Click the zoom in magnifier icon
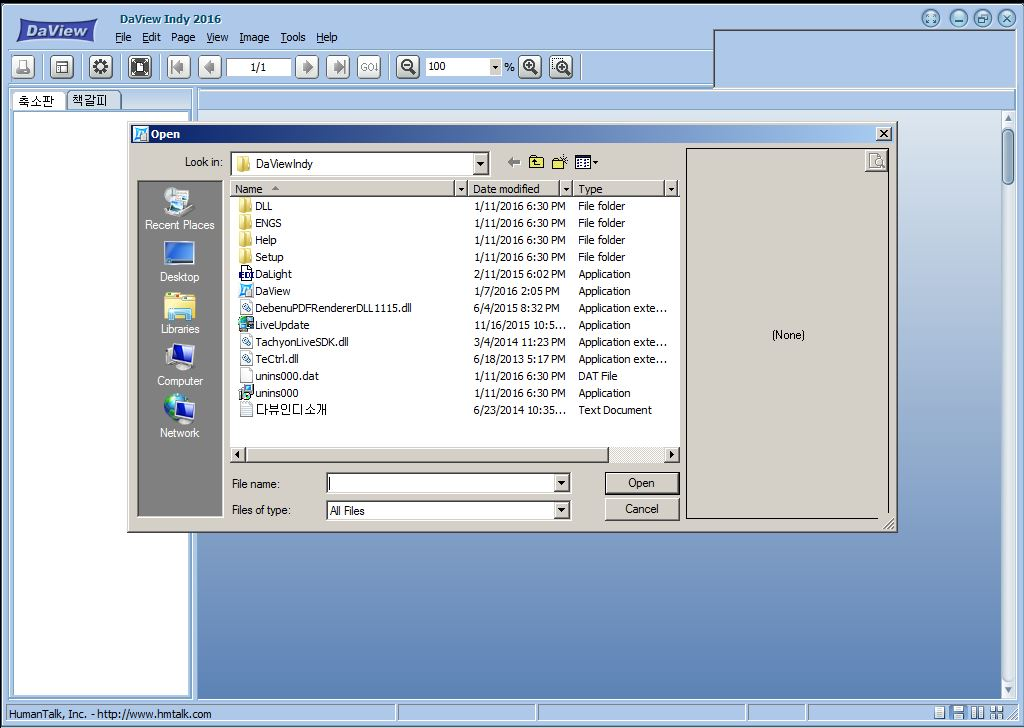Screen dimensions: 1024x728 click(530, 67)
